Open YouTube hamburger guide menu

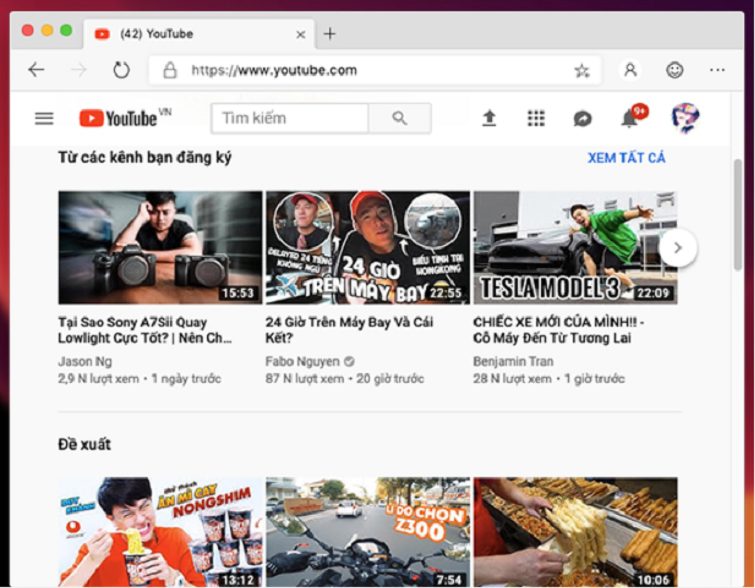(x=44, y=118)
